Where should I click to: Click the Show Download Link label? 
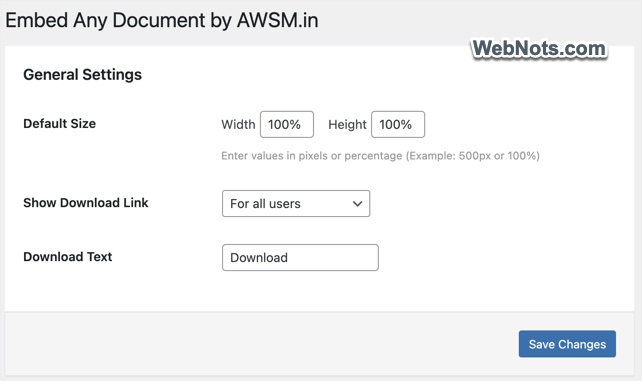click(86, 203)
